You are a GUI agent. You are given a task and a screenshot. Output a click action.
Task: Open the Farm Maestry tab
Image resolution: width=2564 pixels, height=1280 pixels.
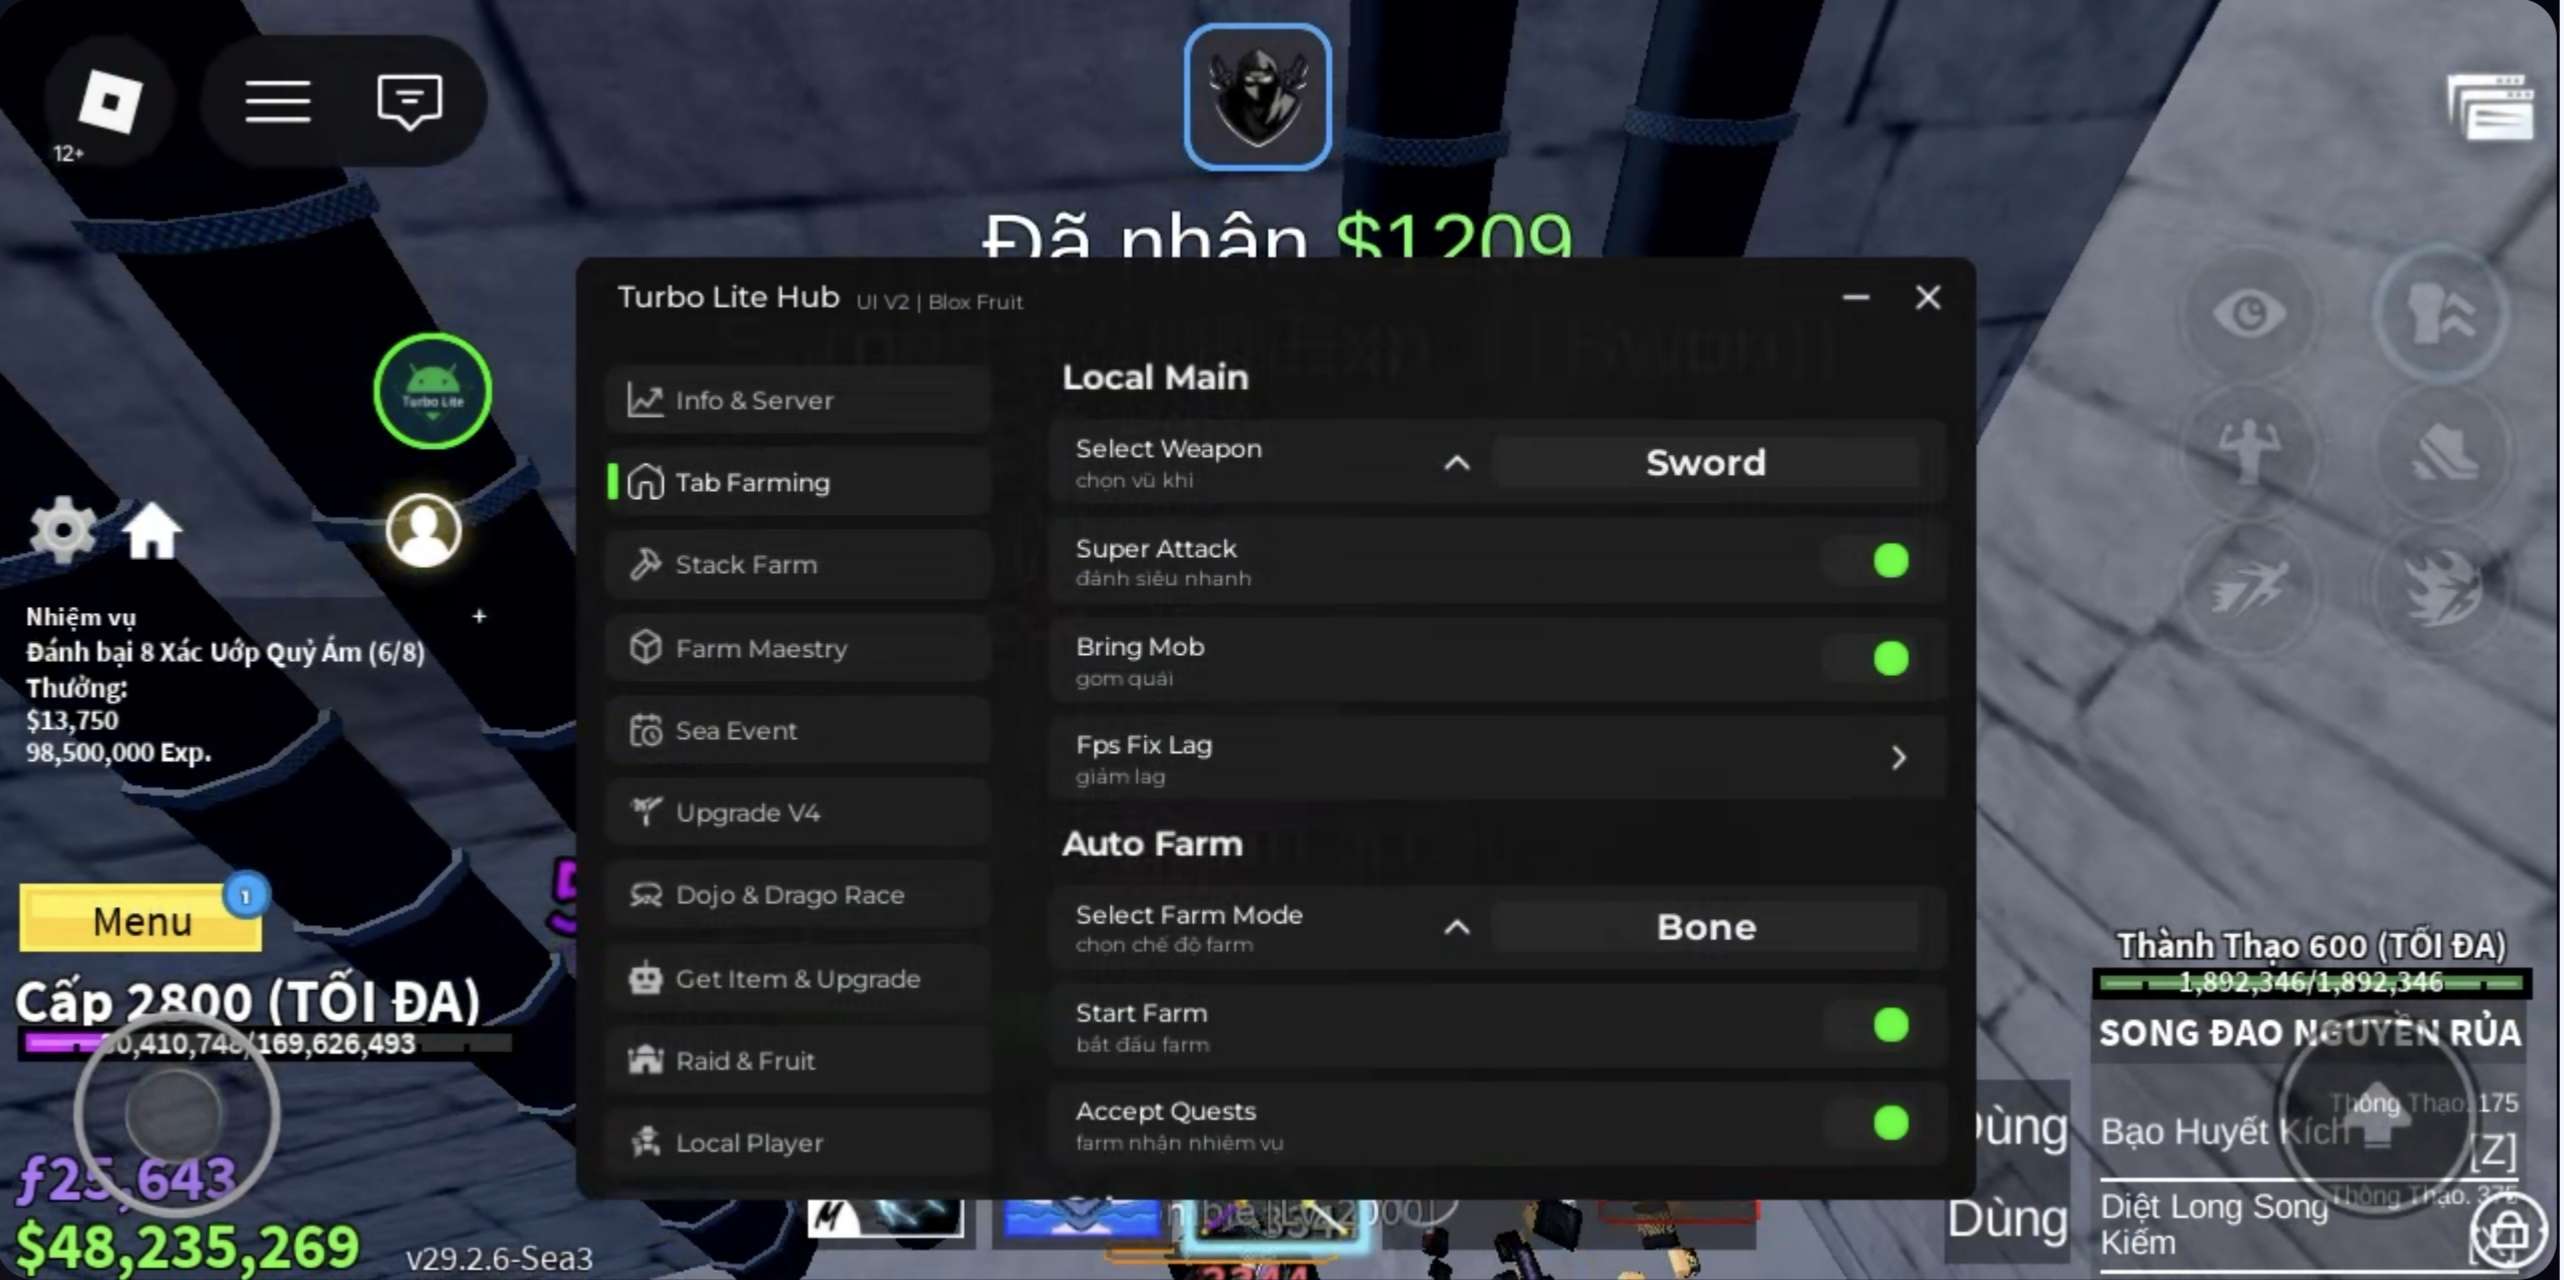tap(798, 647)
